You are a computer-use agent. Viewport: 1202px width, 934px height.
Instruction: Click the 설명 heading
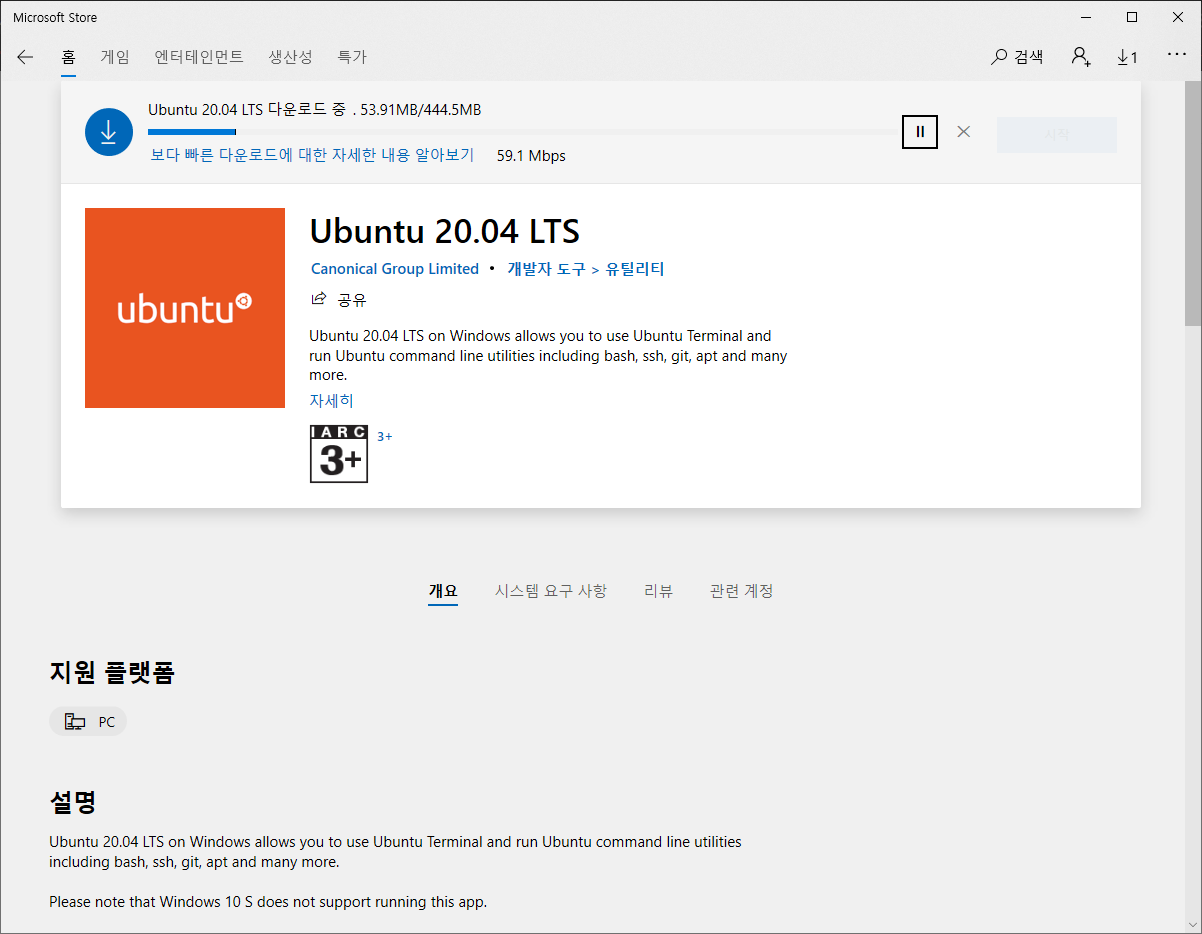[x=73, y=802]
